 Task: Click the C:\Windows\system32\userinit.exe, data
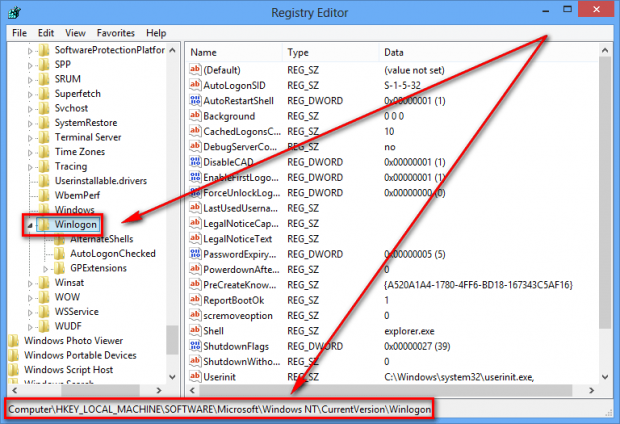[x=459, y=377]
